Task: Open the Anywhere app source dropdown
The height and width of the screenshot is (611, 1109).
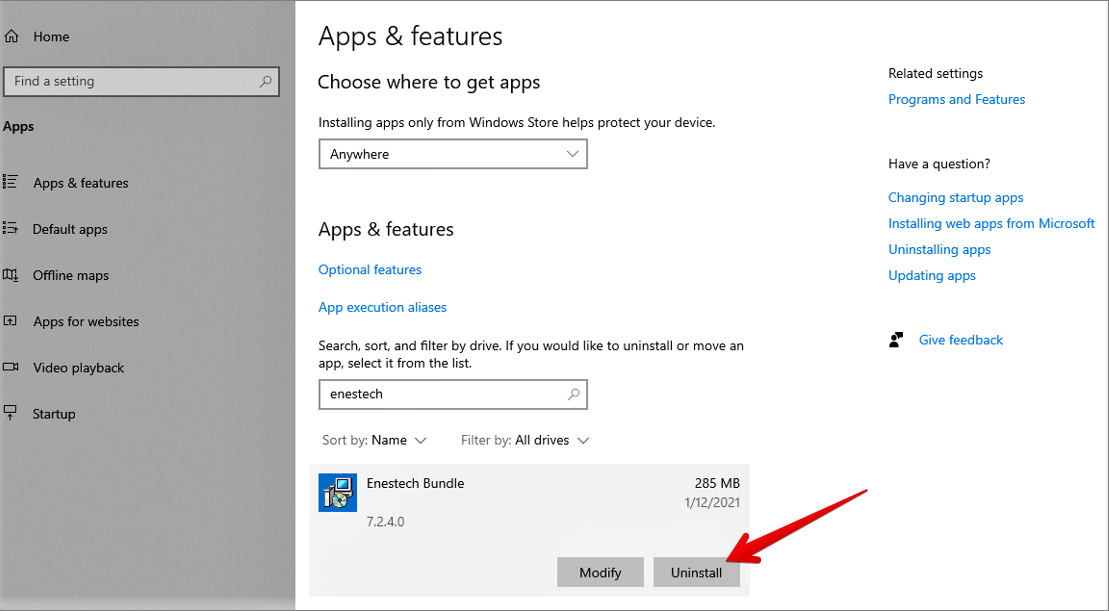Action: (453, 154)
